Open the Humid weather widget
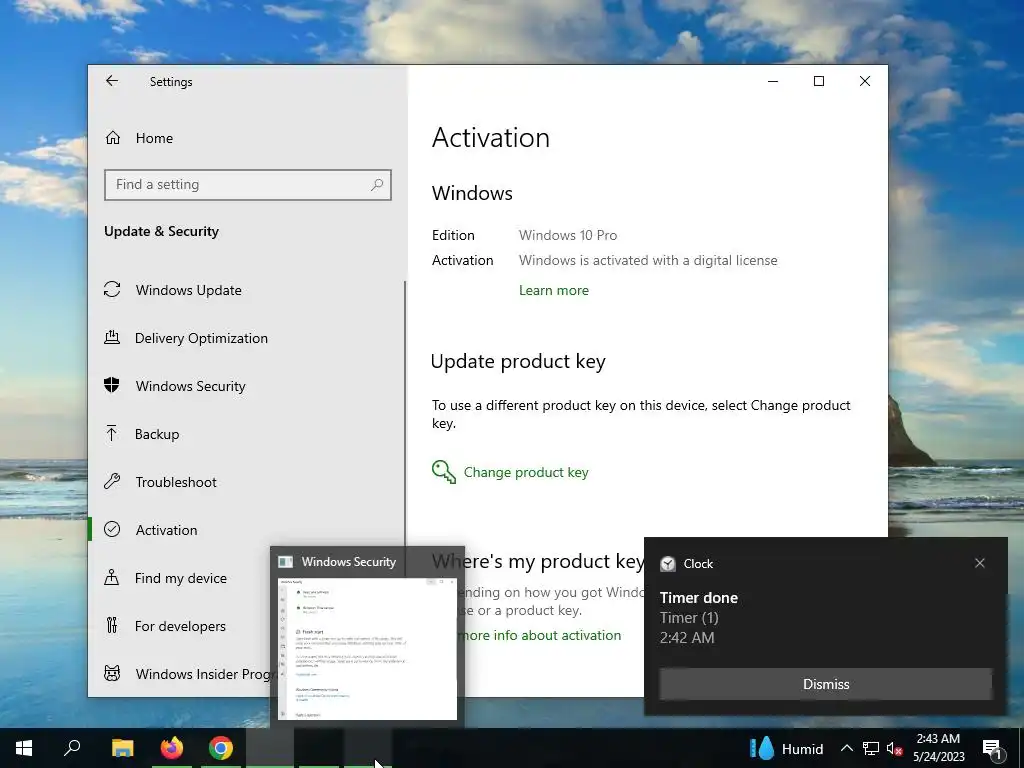1024x768 pixels. [x=786, y=748]
